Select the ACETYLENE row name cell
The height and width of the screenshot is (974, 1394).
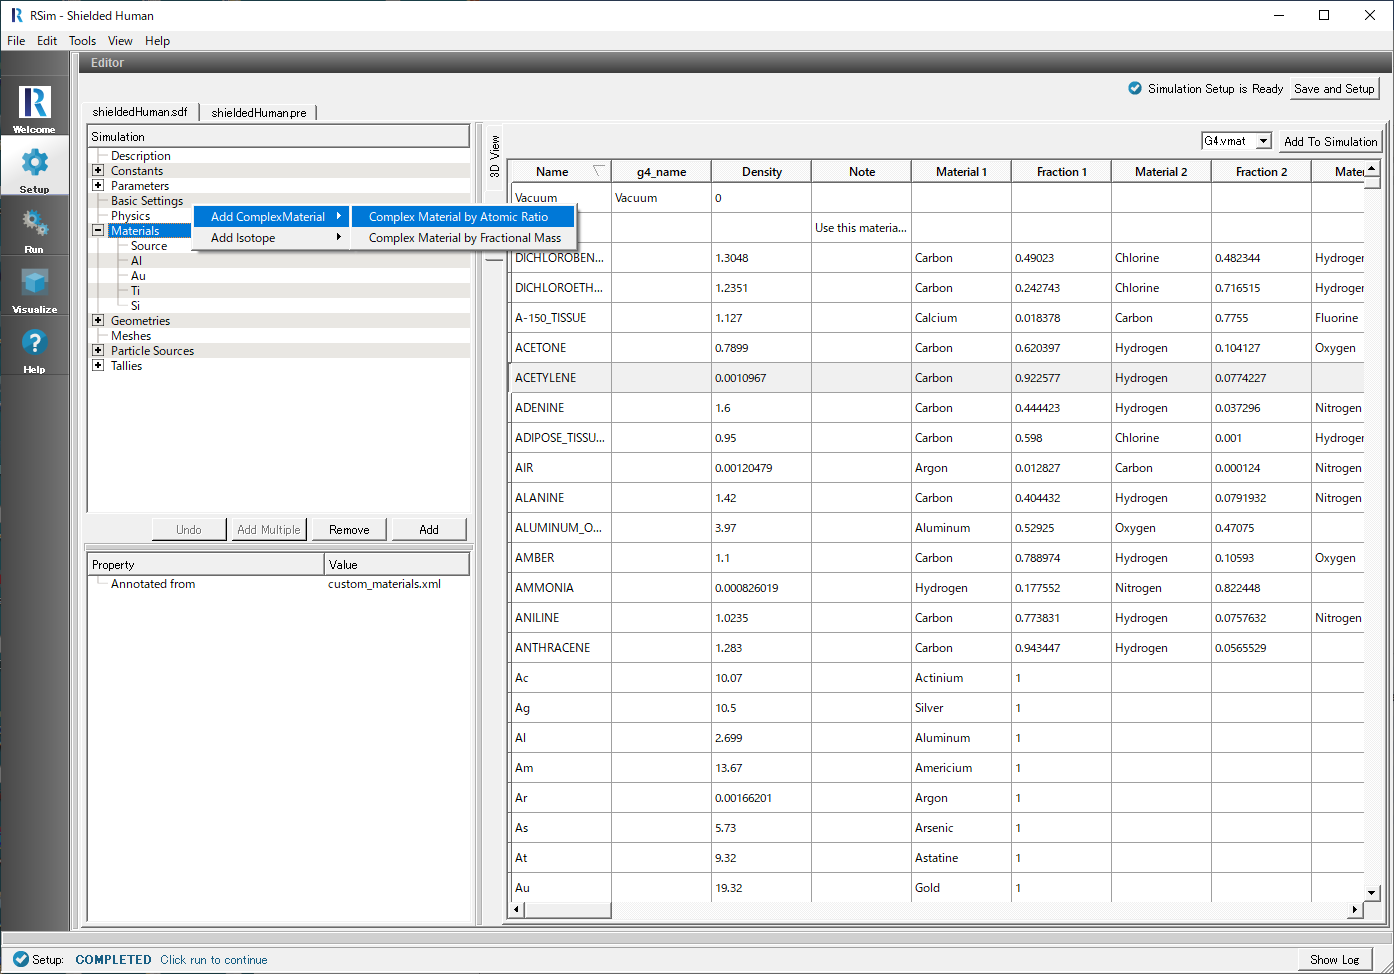560,377
